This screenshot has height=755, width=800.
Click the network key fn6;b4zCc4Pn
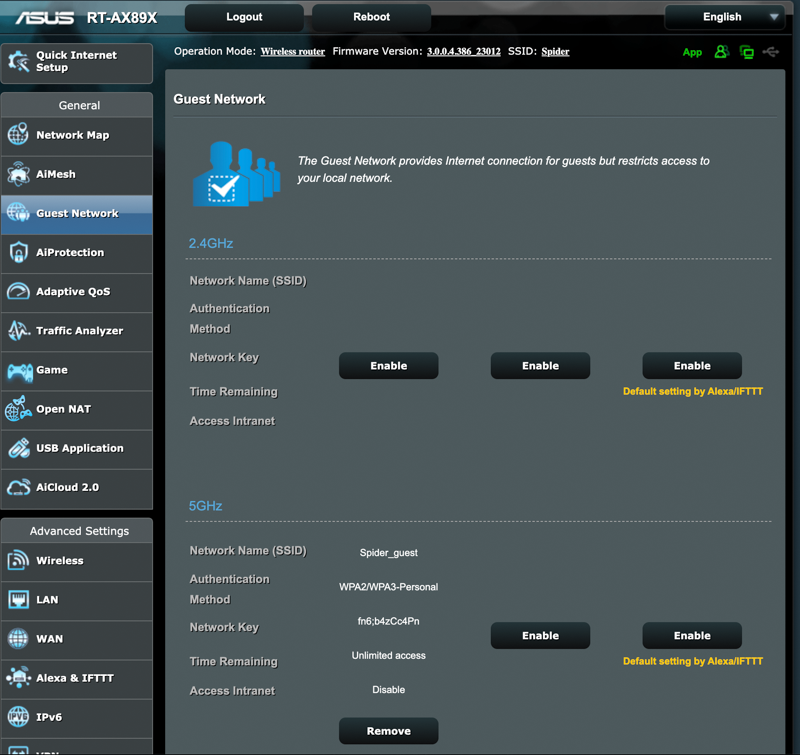click(388, 621)
